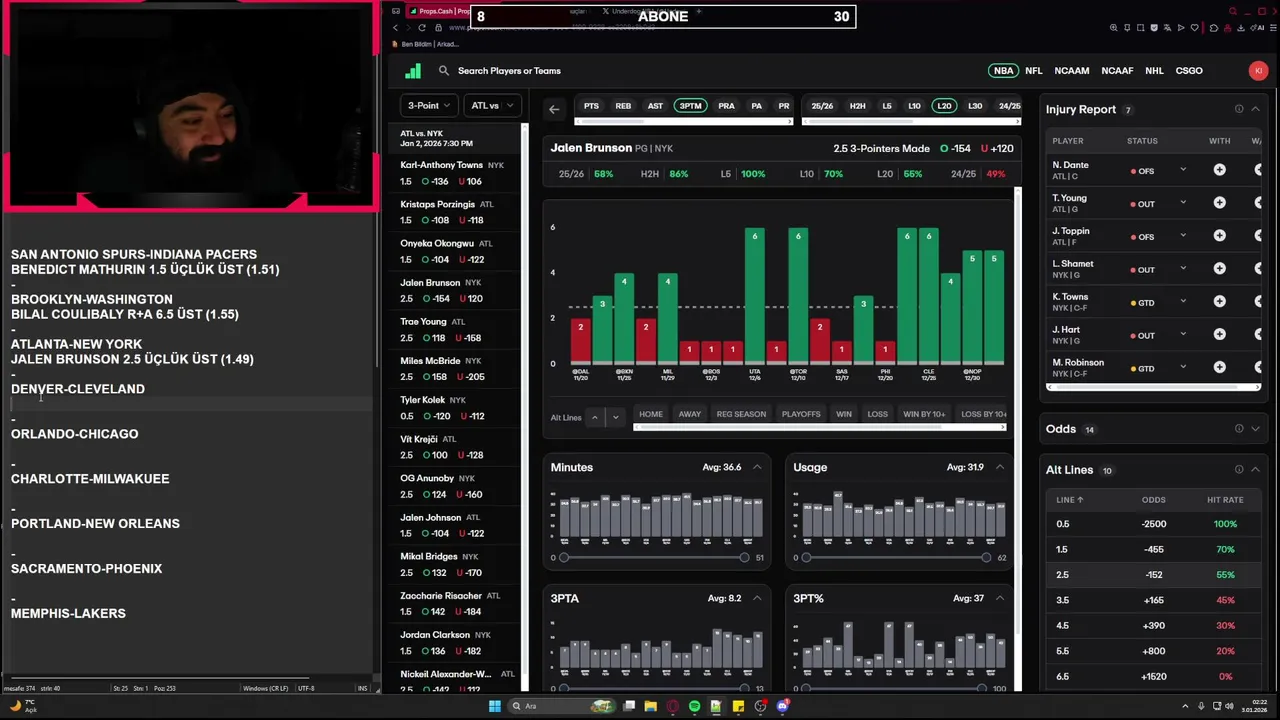This screenshot has width=1280, height=720.
Task: Open Spotify from the taskbar
Action: [694, 706]
